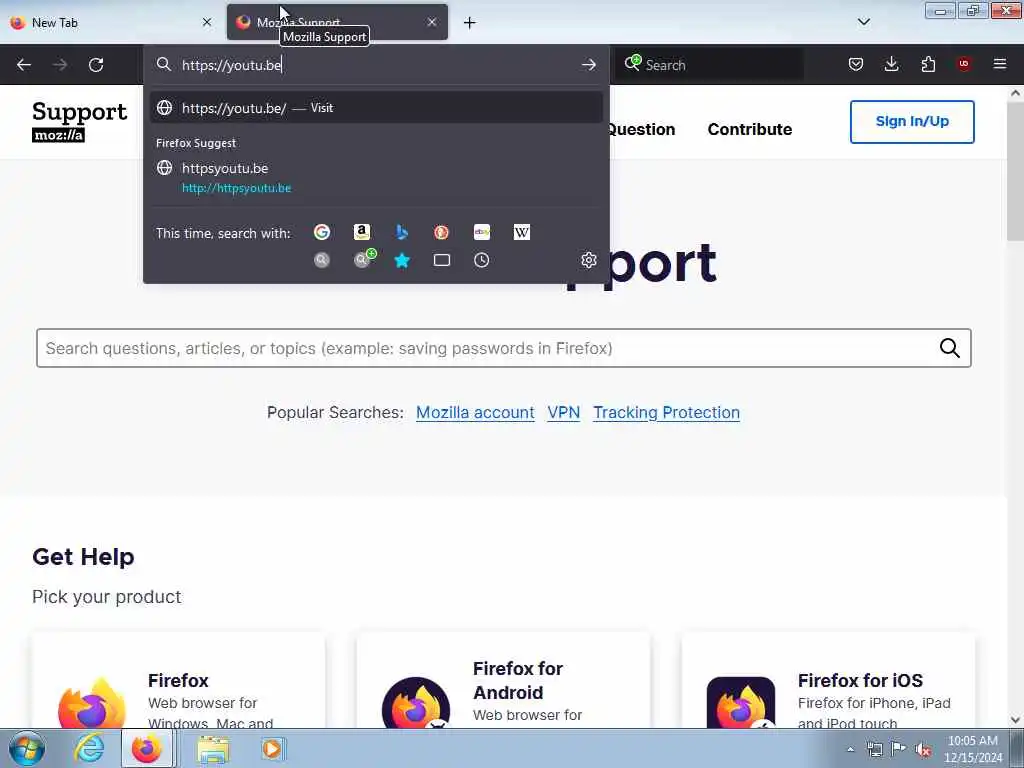Submit the support search with the magnifier
Image resolution: width=1024 pixels, height=768 pixels.
pos(950,348)
